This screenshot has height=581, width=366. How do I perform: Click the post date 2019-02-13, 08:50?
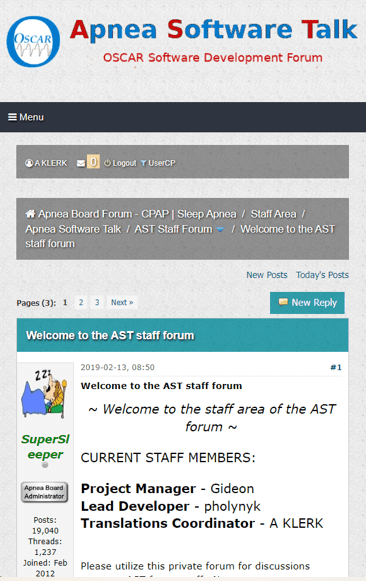click(117, 367)
